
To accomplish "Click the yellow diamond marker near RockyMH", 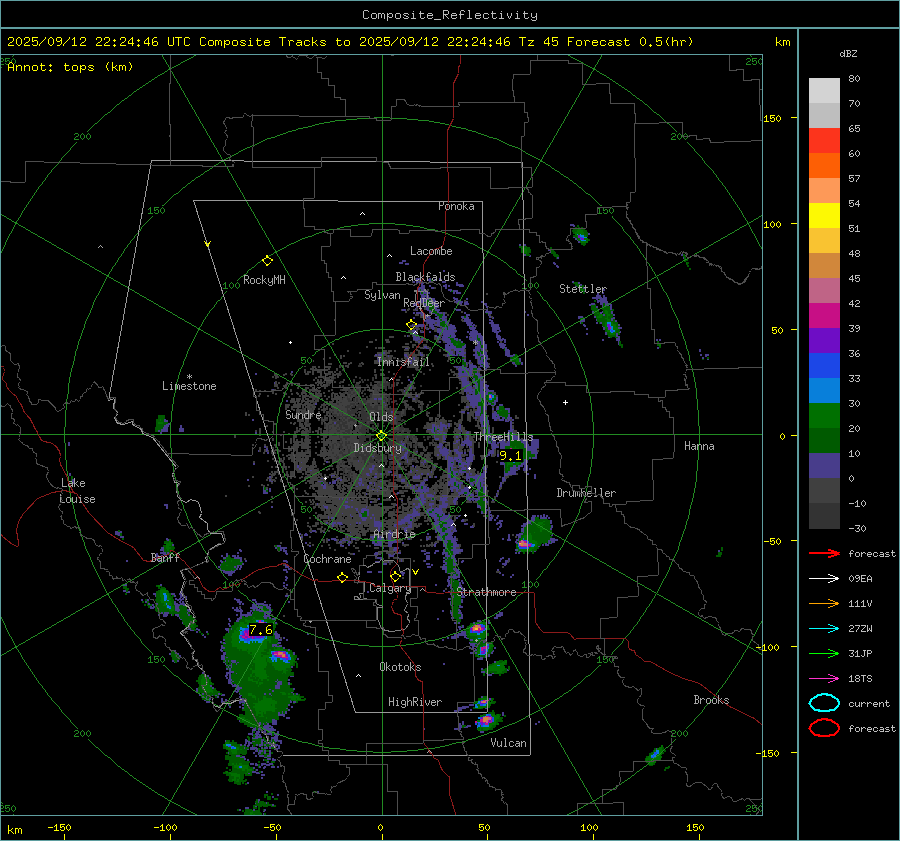I will [x=267, y=261].
